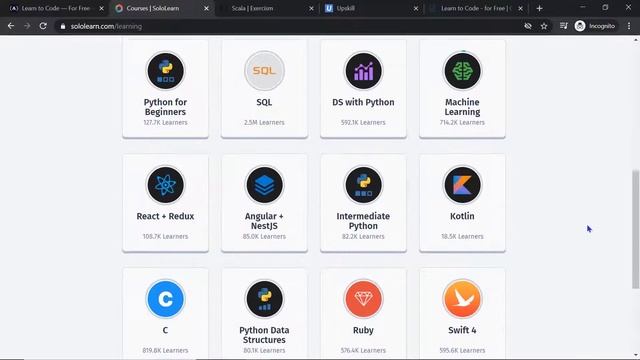Click the Ruby title text

click(x=363, y=330)
